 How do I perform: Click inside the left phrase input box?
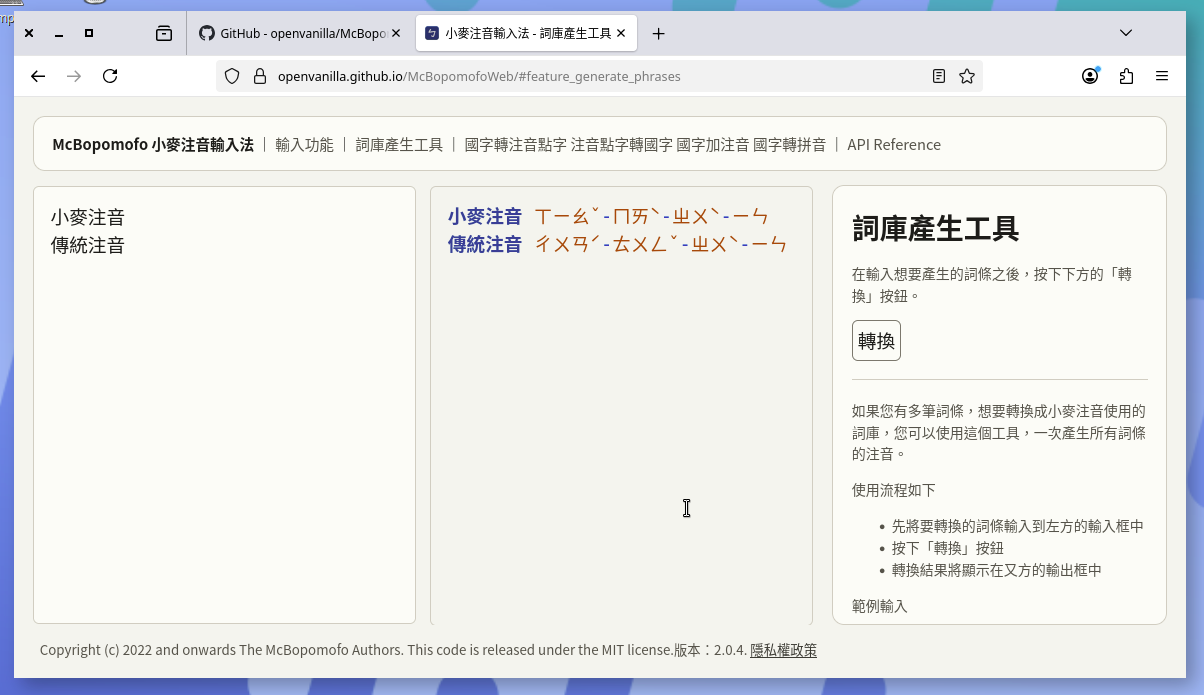(224, 405)
